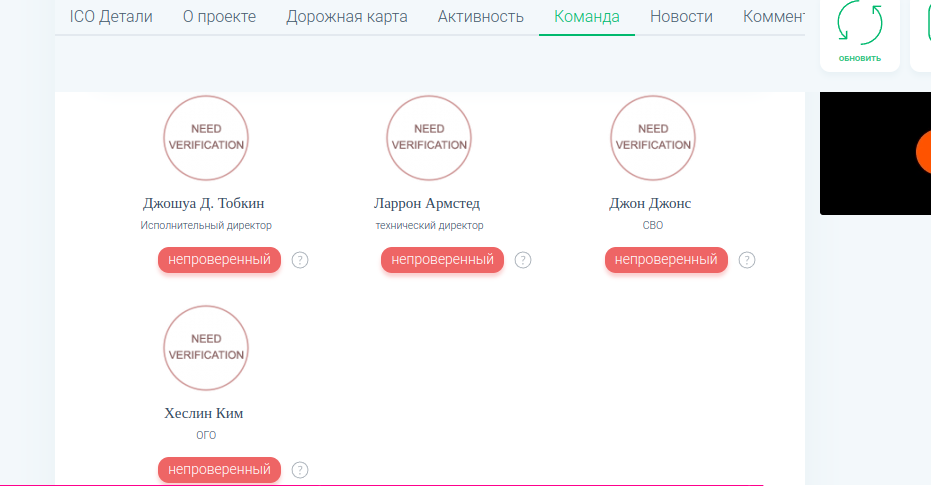The width and height of the screenshot is (931, 486).
Task: Click непроверенный badge under Ларрон Армстед
Action: [442, 260]
